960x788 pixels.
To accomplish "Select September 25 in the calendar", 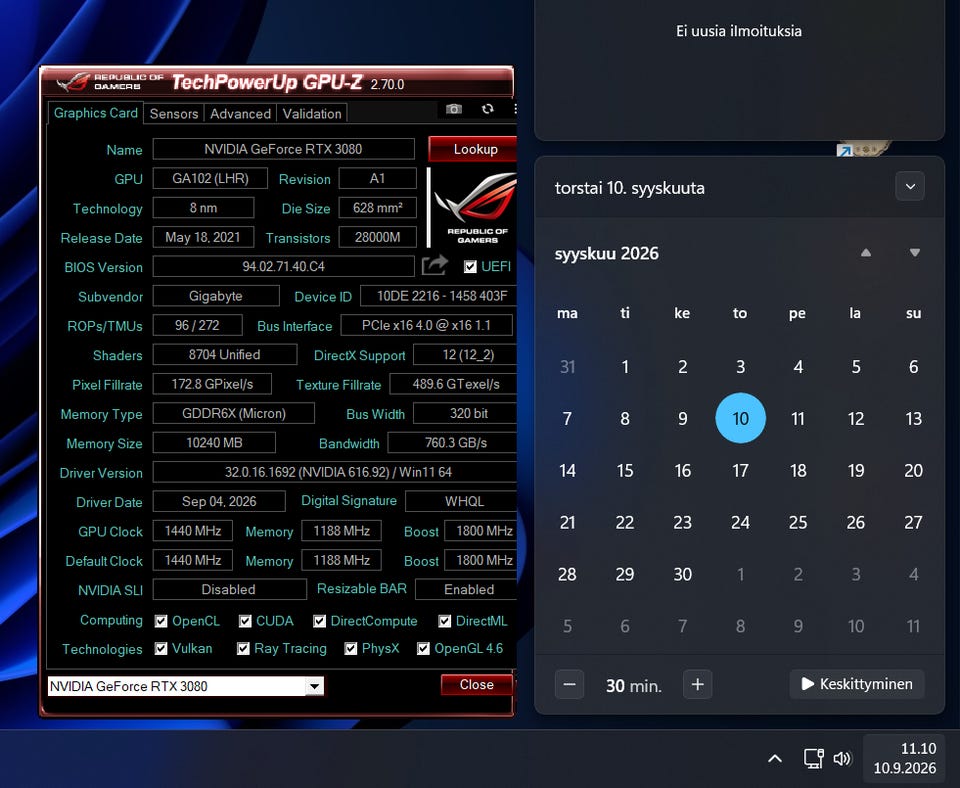I will (x=798, y=522).
